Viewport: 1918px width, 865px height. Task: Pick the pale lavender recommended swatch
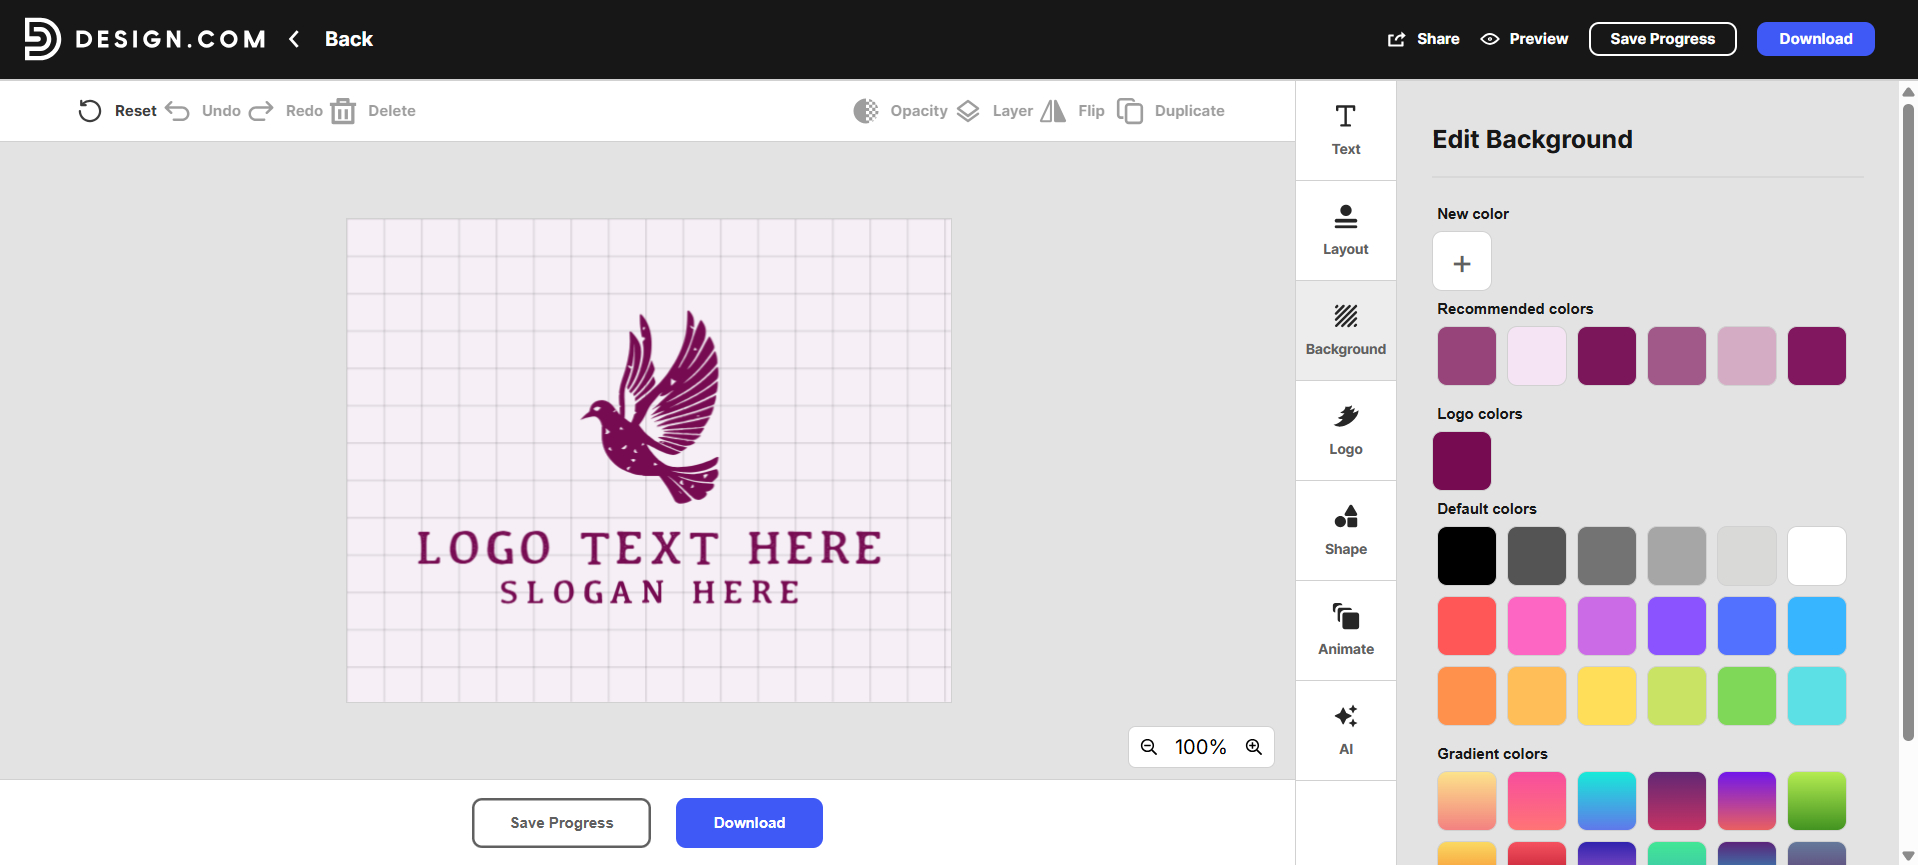(1537, 356)
